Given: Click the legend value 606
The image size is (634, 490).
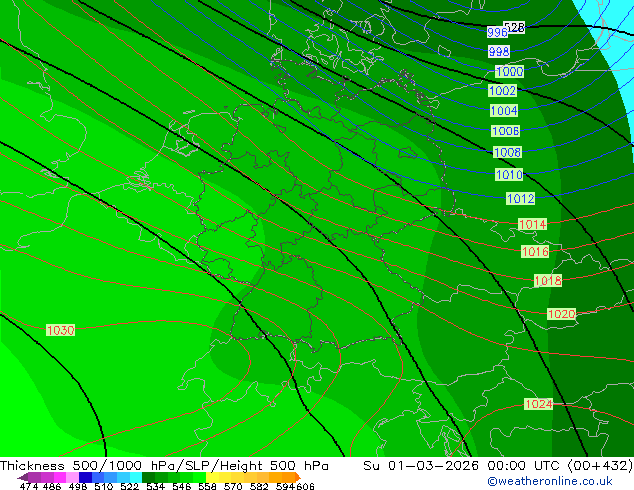Looking at the screenshot, I should [x=305, y=486].
